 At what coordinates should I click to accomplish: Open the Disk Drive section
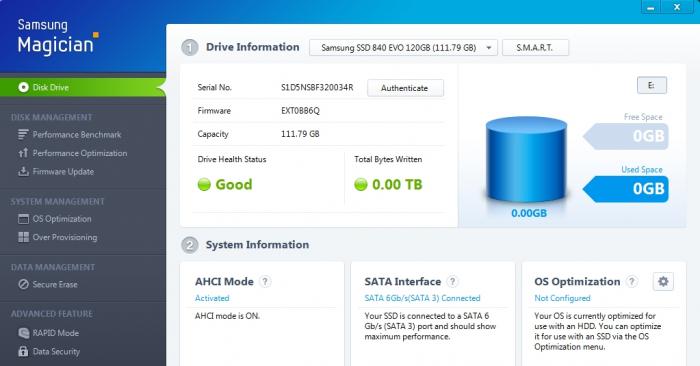[83, 87]
